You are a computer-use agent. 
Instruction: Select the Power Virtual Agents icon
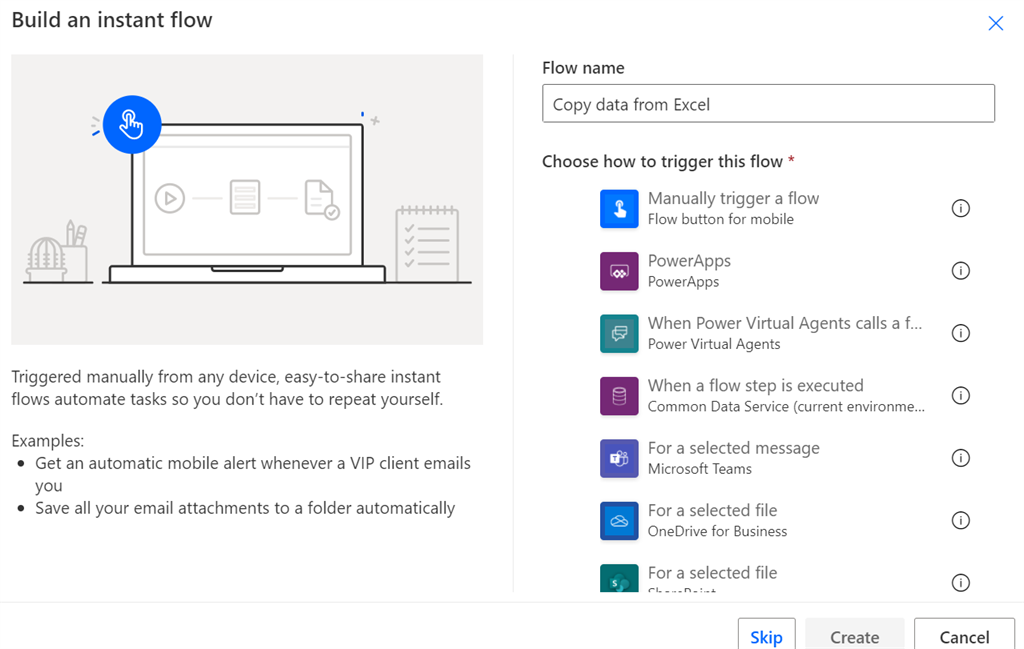pyautogui.click(x=618, y=332)
